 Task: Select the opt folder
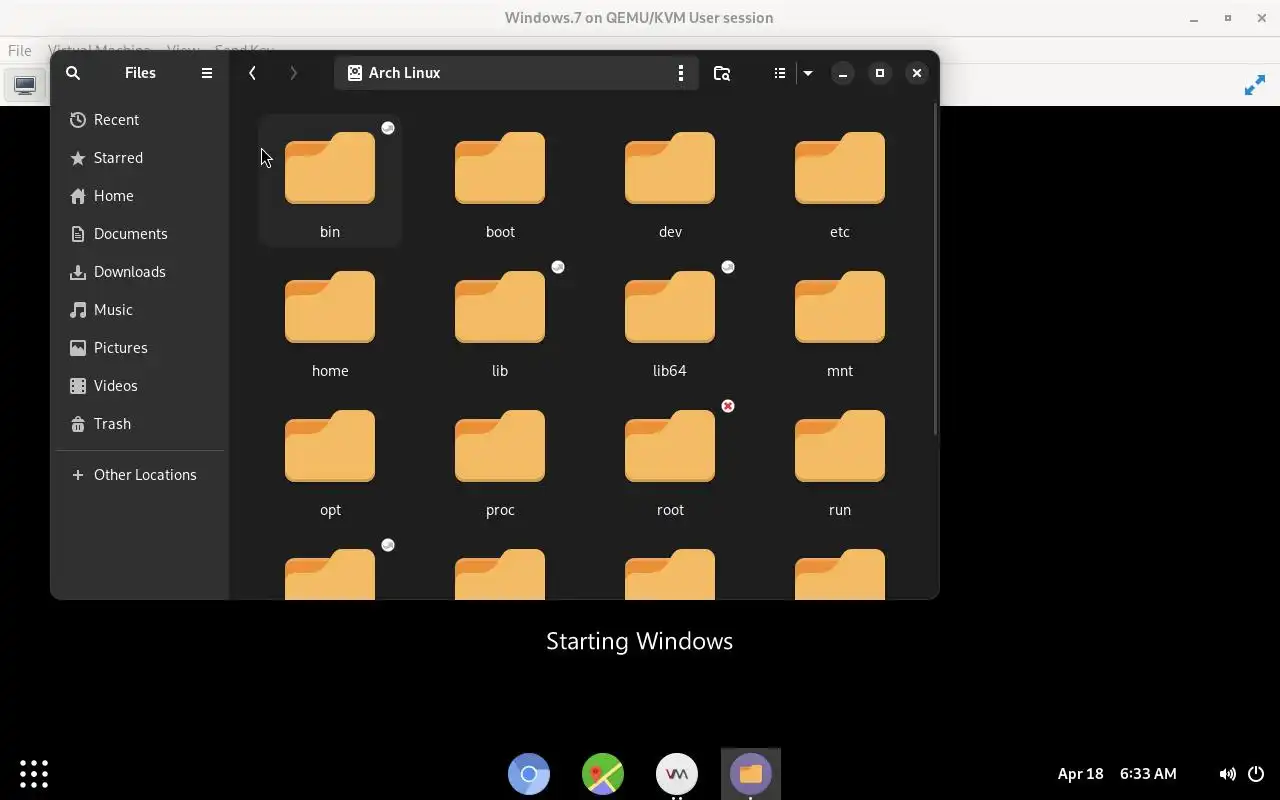(x=330, y=458)
